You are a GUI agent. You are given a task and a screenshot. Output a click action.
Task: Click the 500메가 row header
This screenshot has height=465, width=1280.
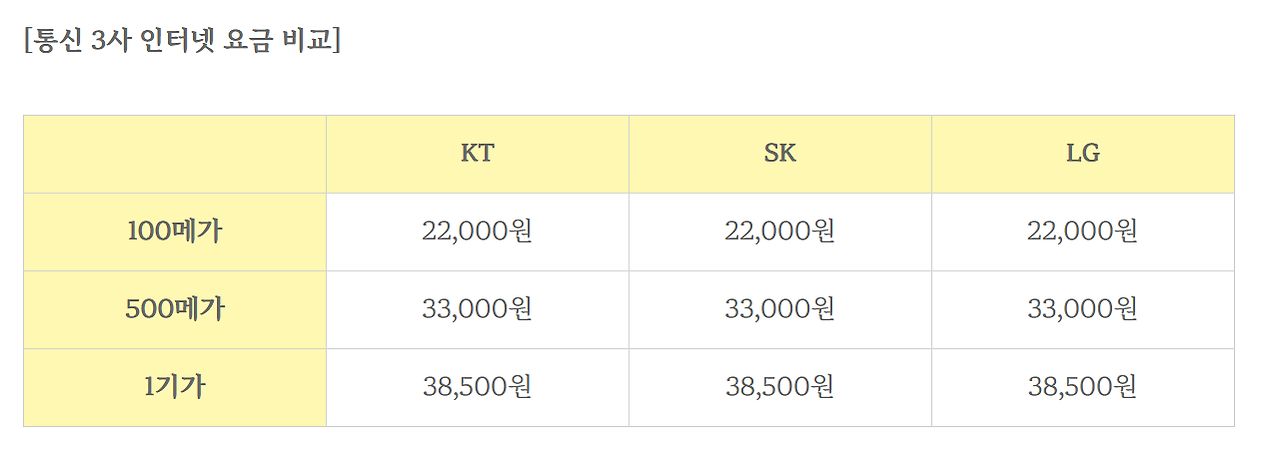pyautogui.click(x=175, y=310)
